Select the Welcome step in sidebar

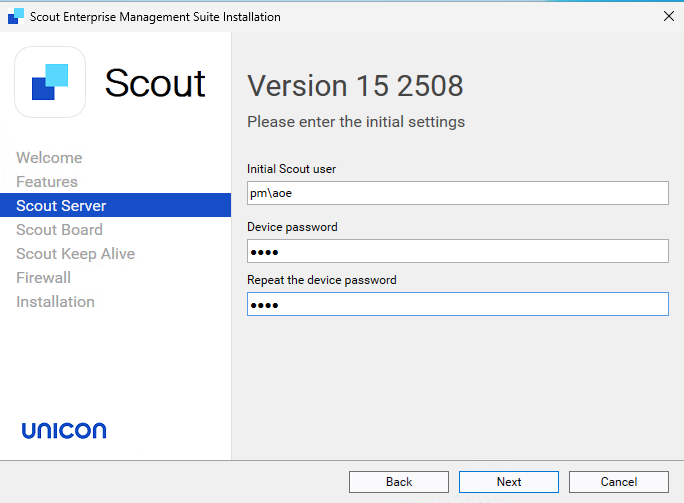coord(49,158)
